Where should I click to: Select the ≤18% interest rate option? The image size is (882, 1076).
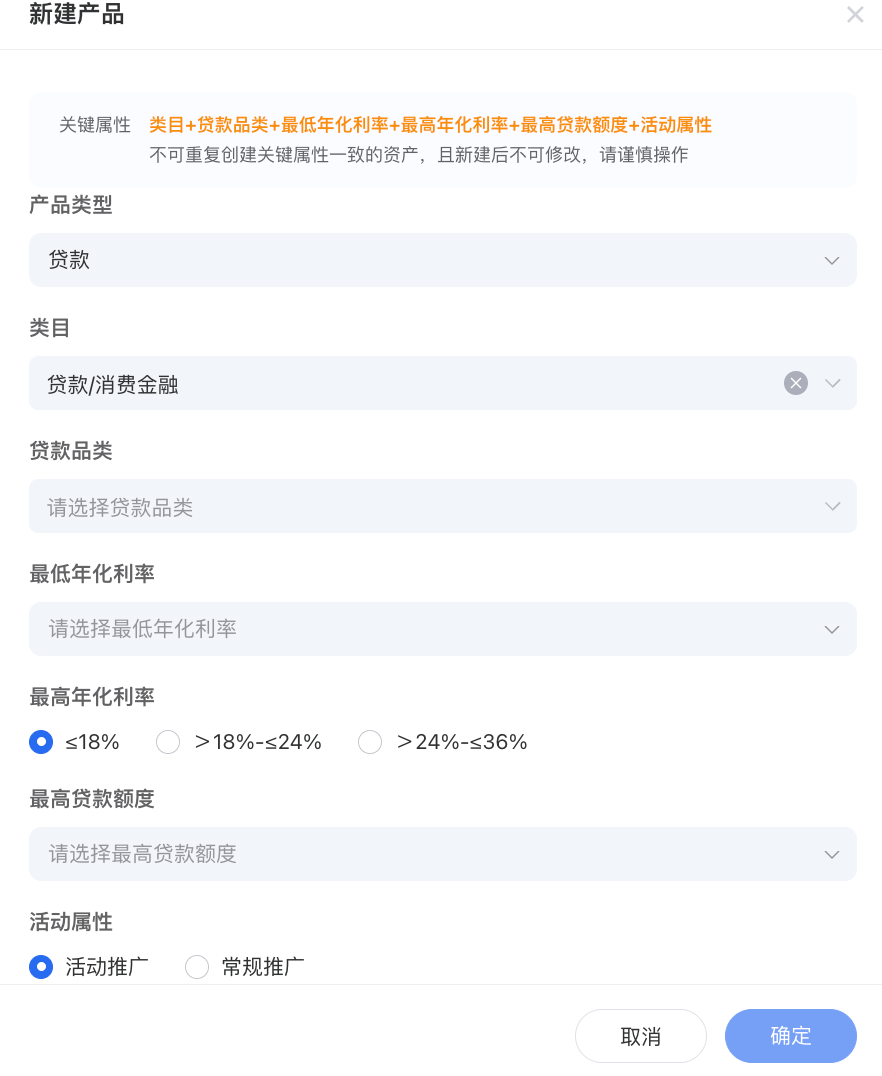41,742
